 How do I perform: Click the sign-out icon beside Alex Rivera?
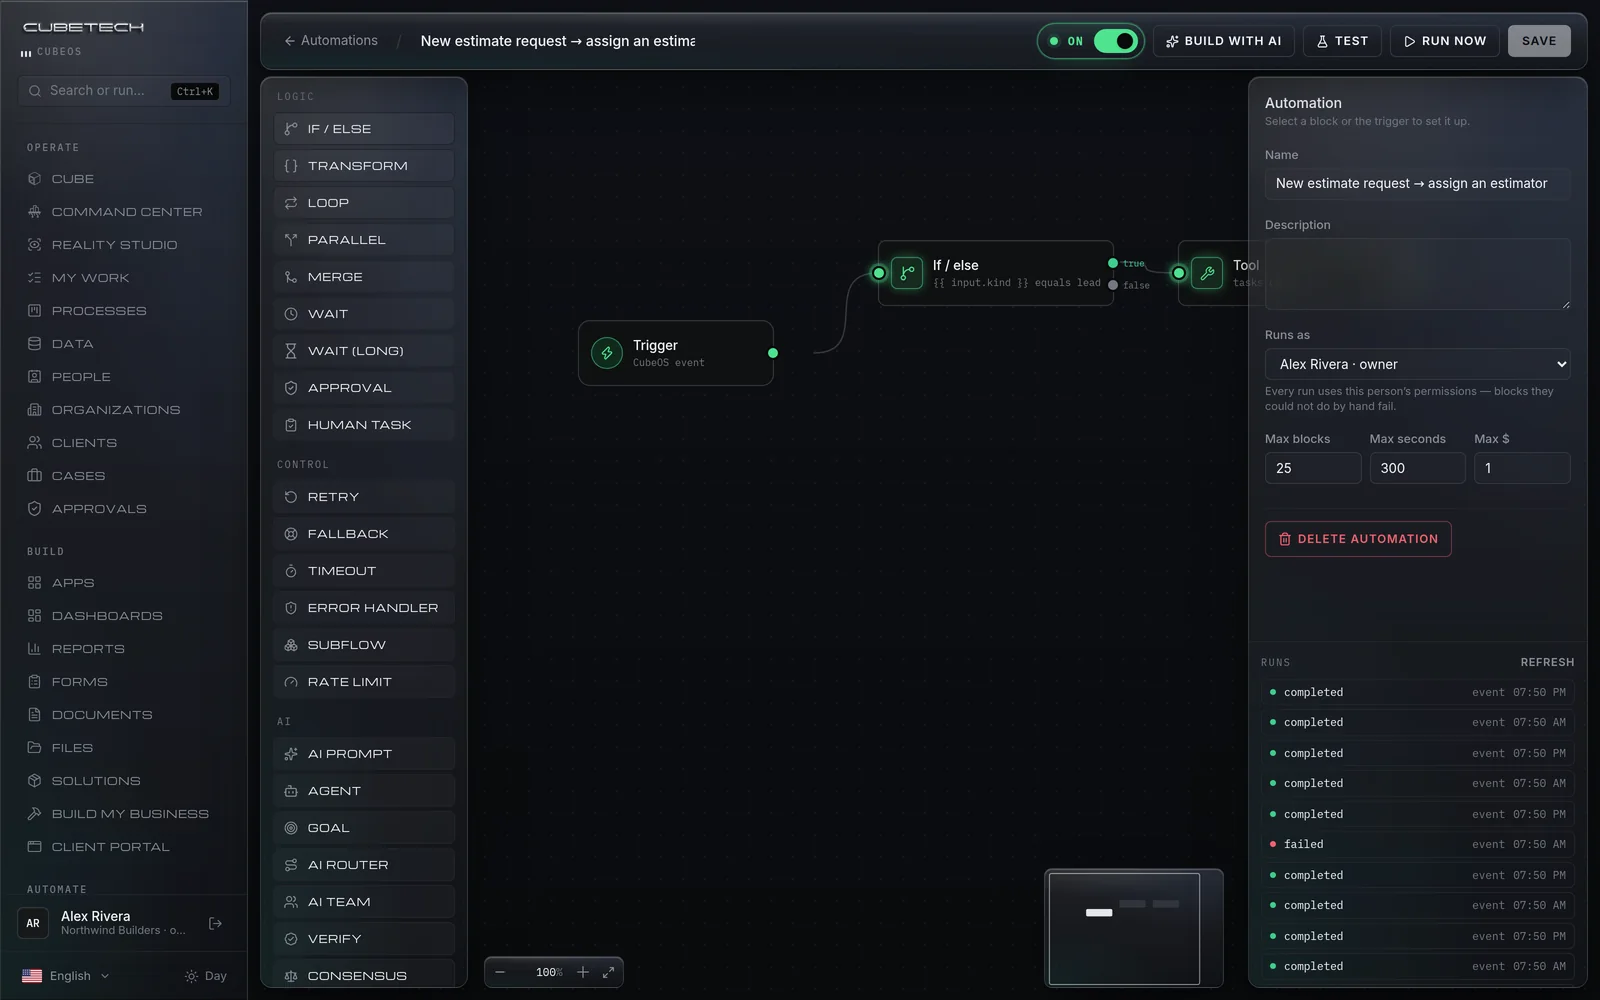pyautogui.click(x=215, y=923)
